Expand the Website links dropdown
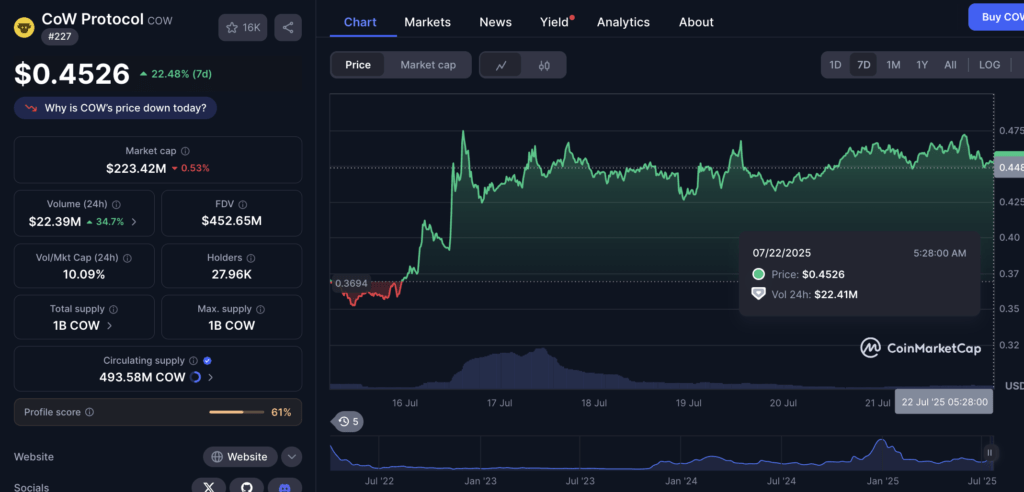Screen dimensions: 1024x492 tap(292, 457)
